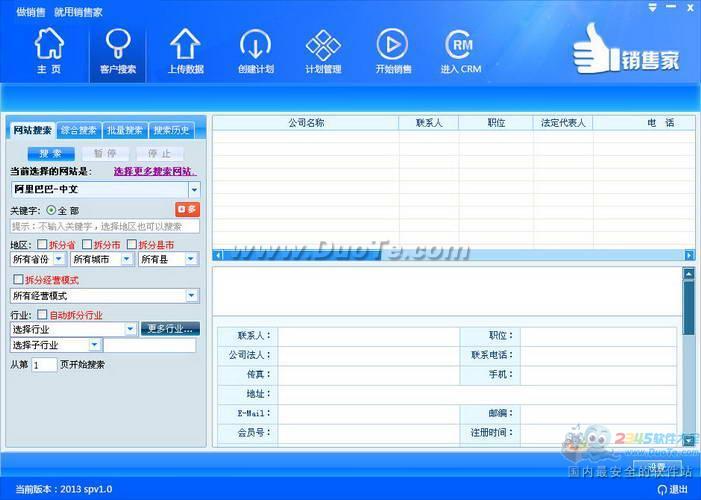Click the 退出 exit icon at the bottom
Screen dimensions: 701x500
(x=672, y=489)
